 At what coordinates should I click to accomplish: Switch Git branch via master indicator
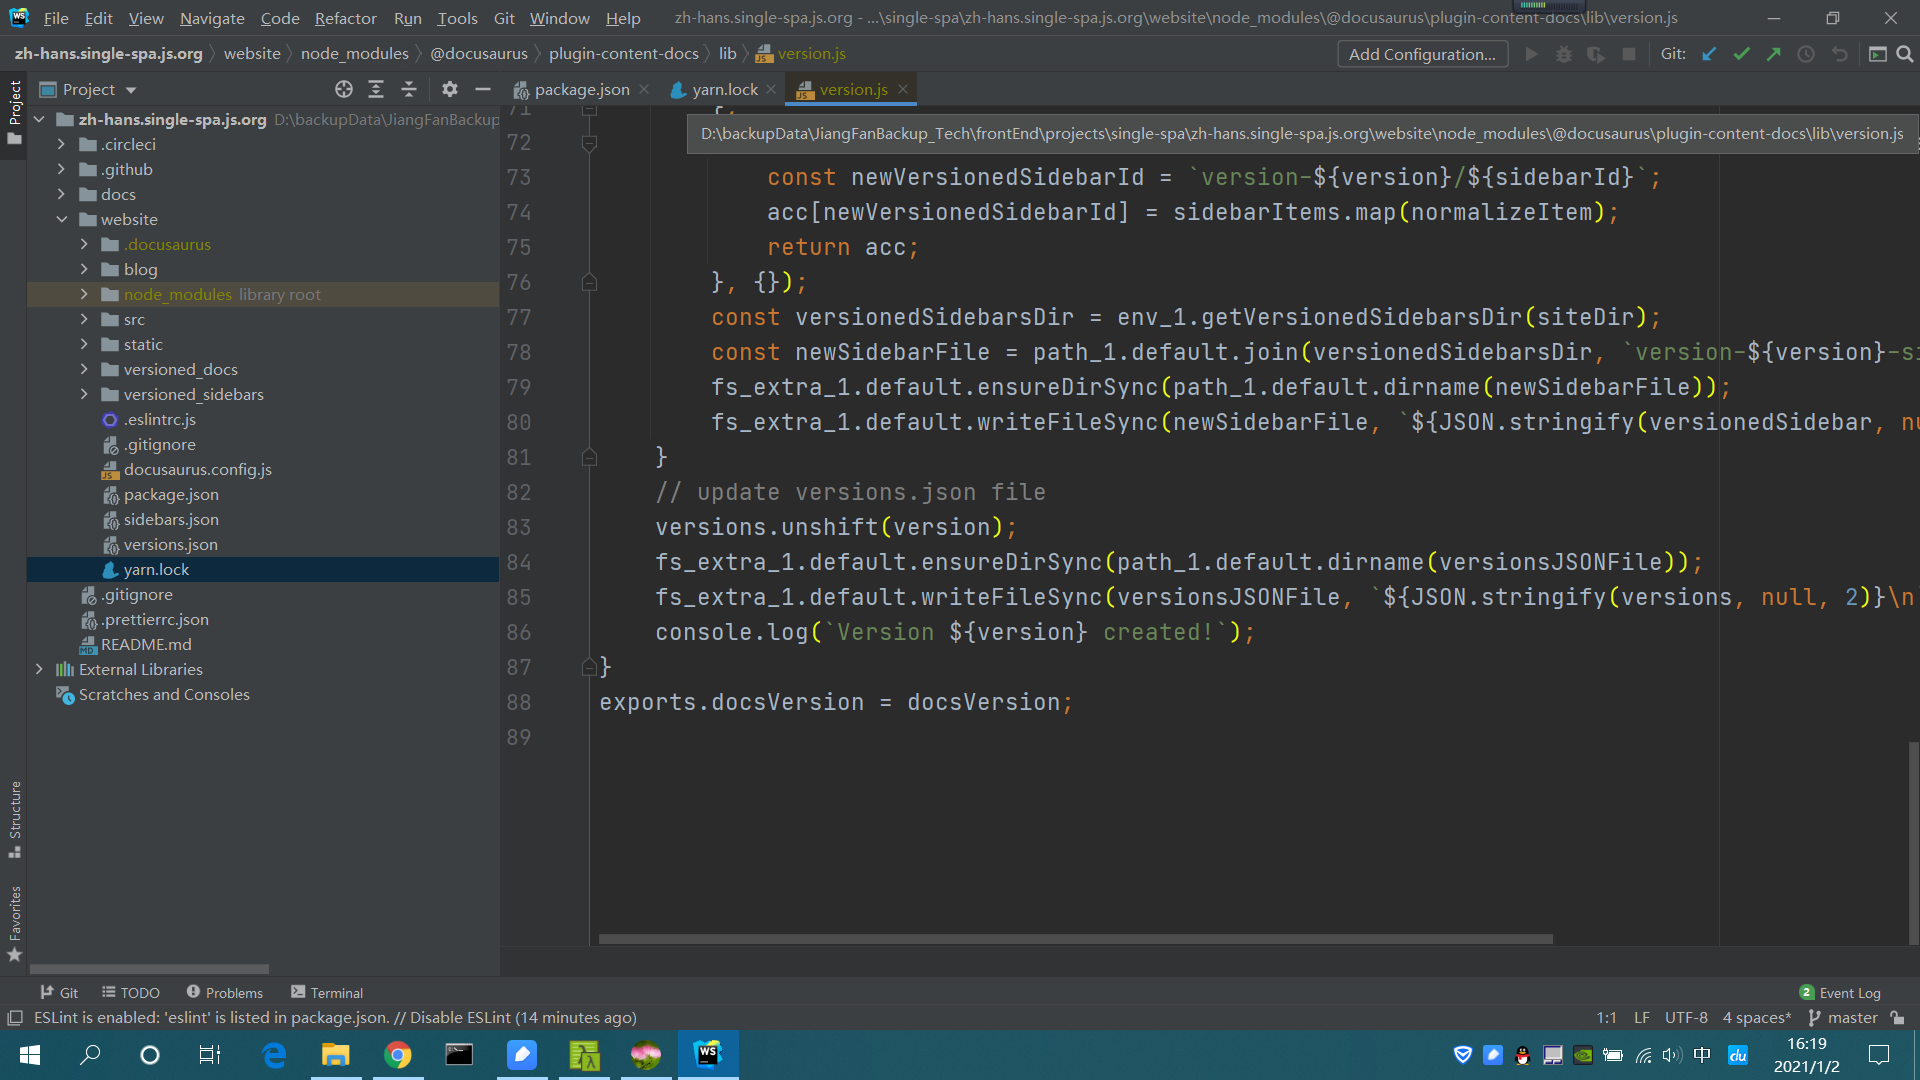click(x=1851, y=1017)
